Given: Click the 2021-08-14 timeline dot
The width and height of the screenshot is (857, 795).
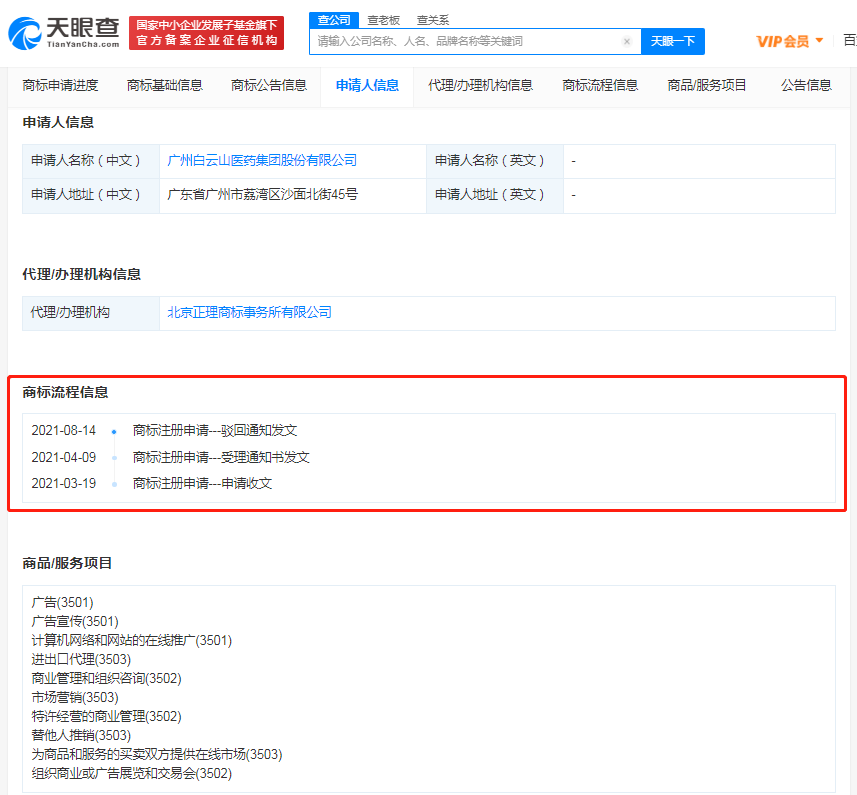Looking at the screenshot, I should 114,432.
